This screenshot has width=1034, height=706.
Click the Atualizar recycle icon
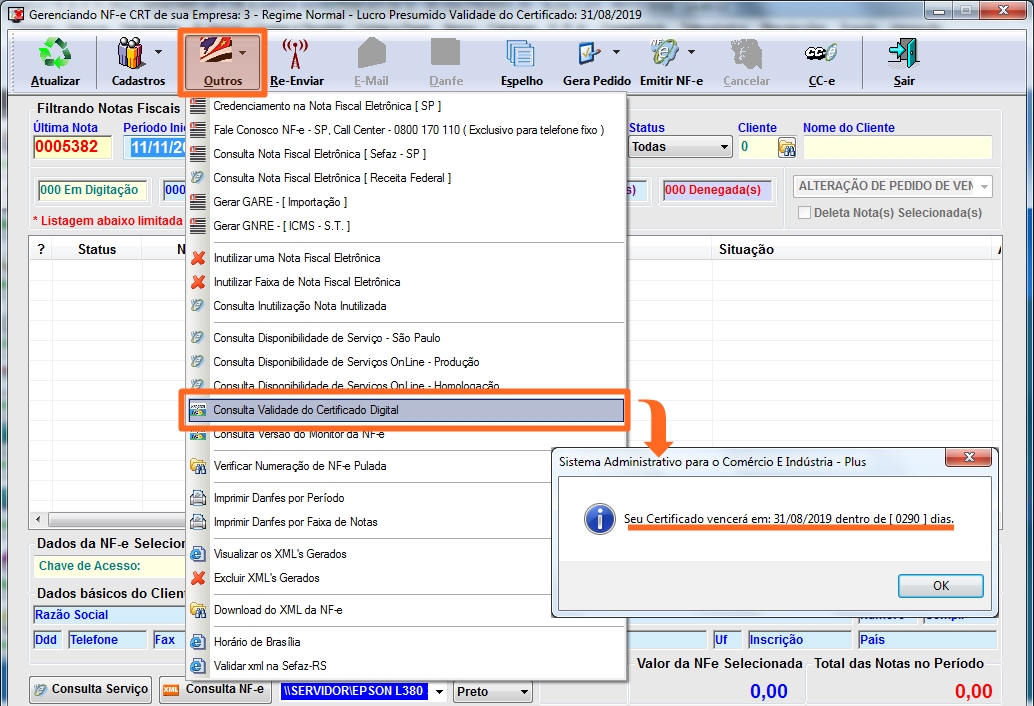point(55,54)
